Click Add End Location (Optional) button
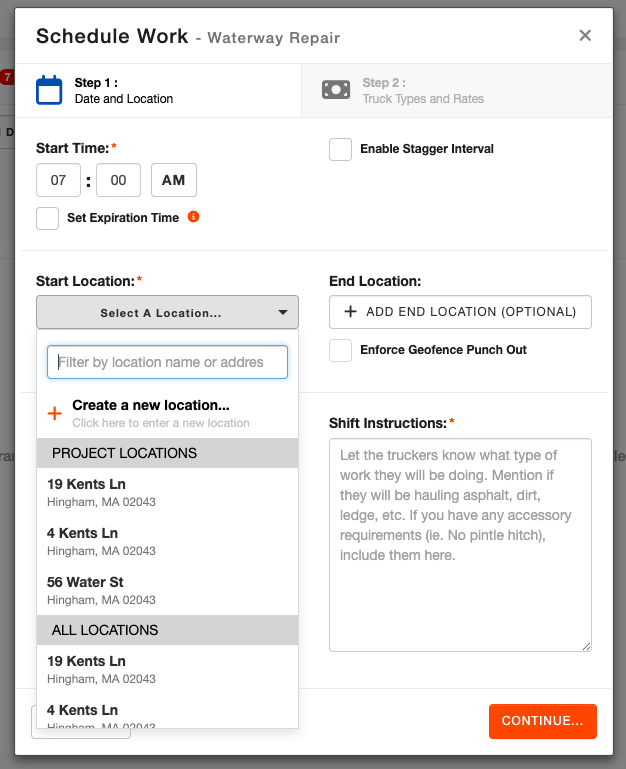The image size is (626, 769). point(460,312)
